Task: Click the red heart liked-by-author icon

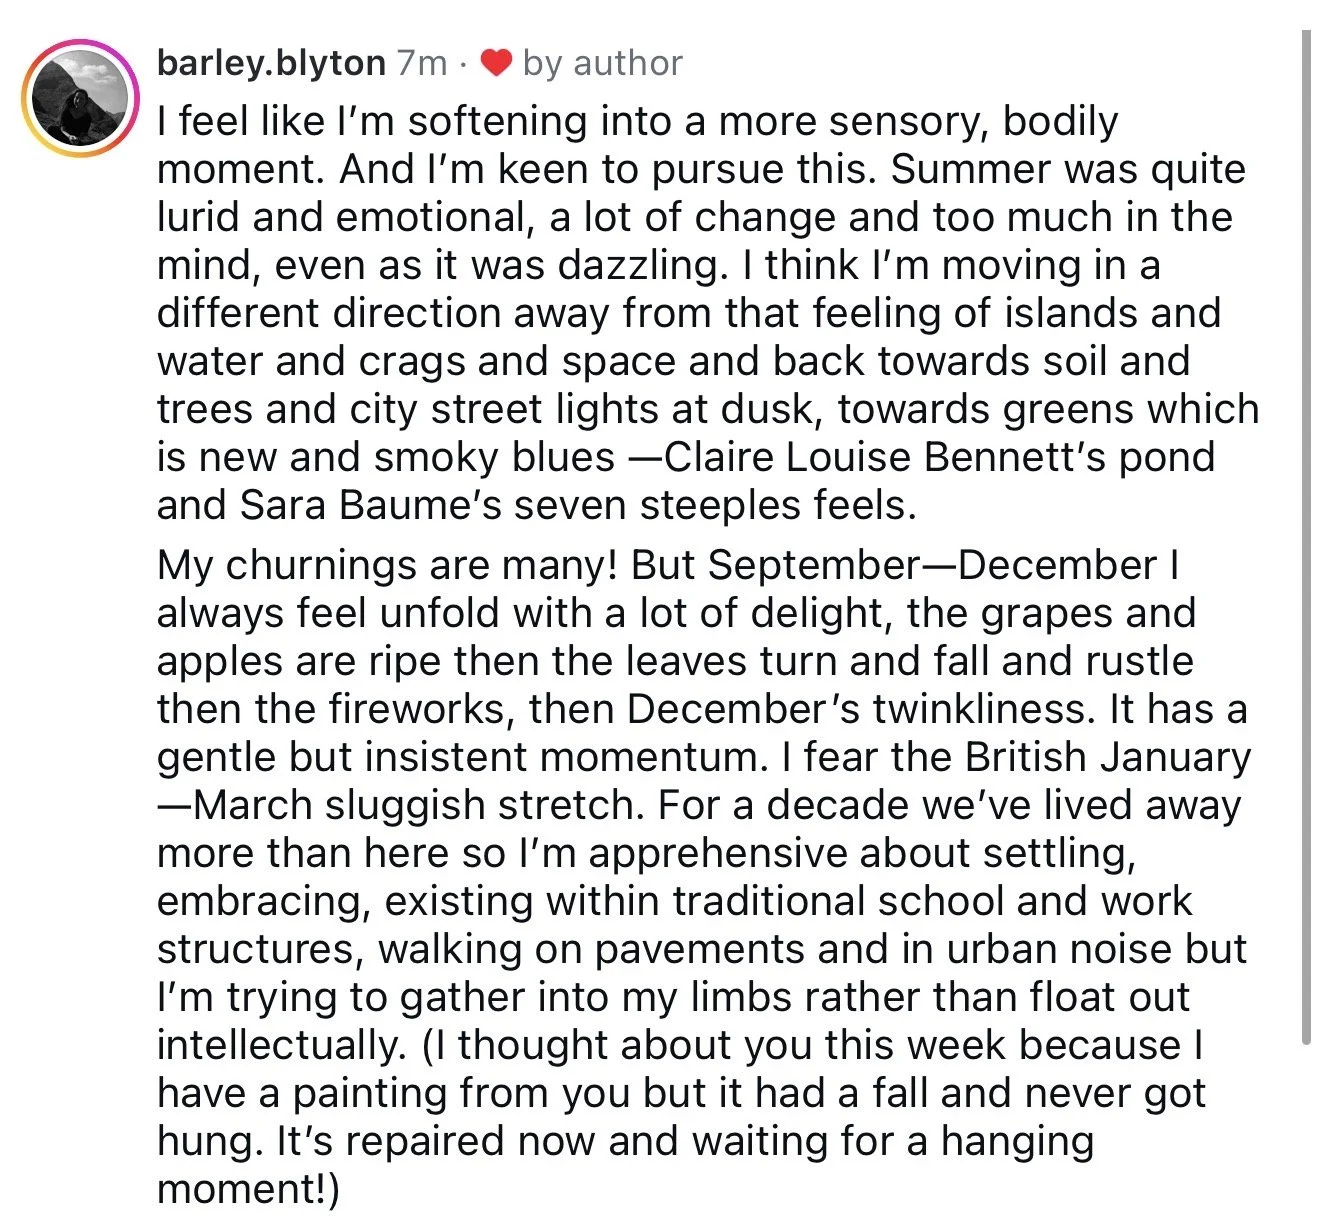Action: 496,63
